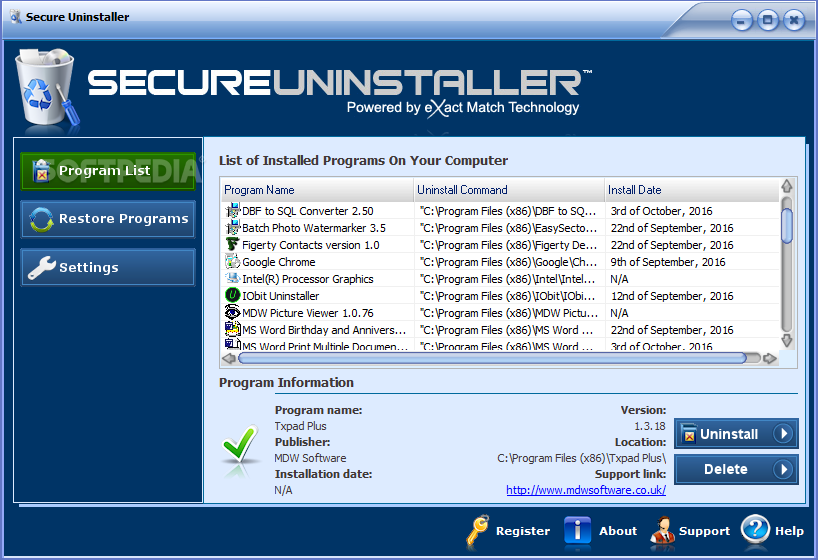Click the Google Chrome program icon
Screen dimensions: 818x560
tap(232, 261)
